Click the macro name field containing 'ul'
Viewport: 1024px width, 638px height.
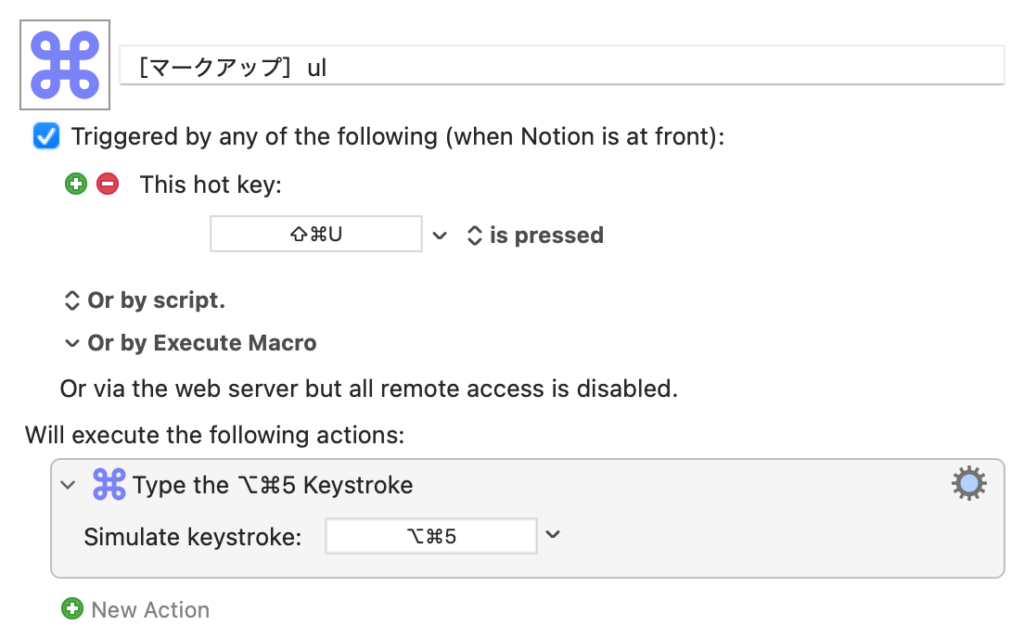pyautogui.click(x=560, y=68)
